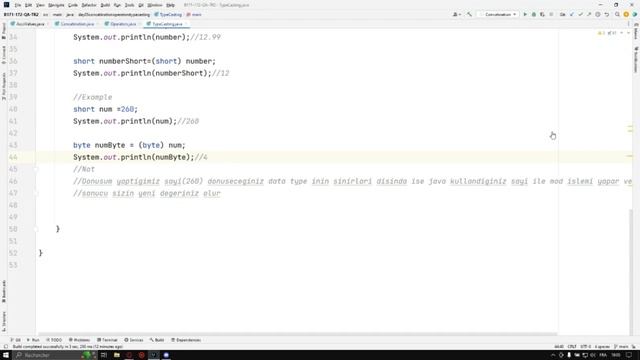
Task: Open the Build menu
Action: 105,5
